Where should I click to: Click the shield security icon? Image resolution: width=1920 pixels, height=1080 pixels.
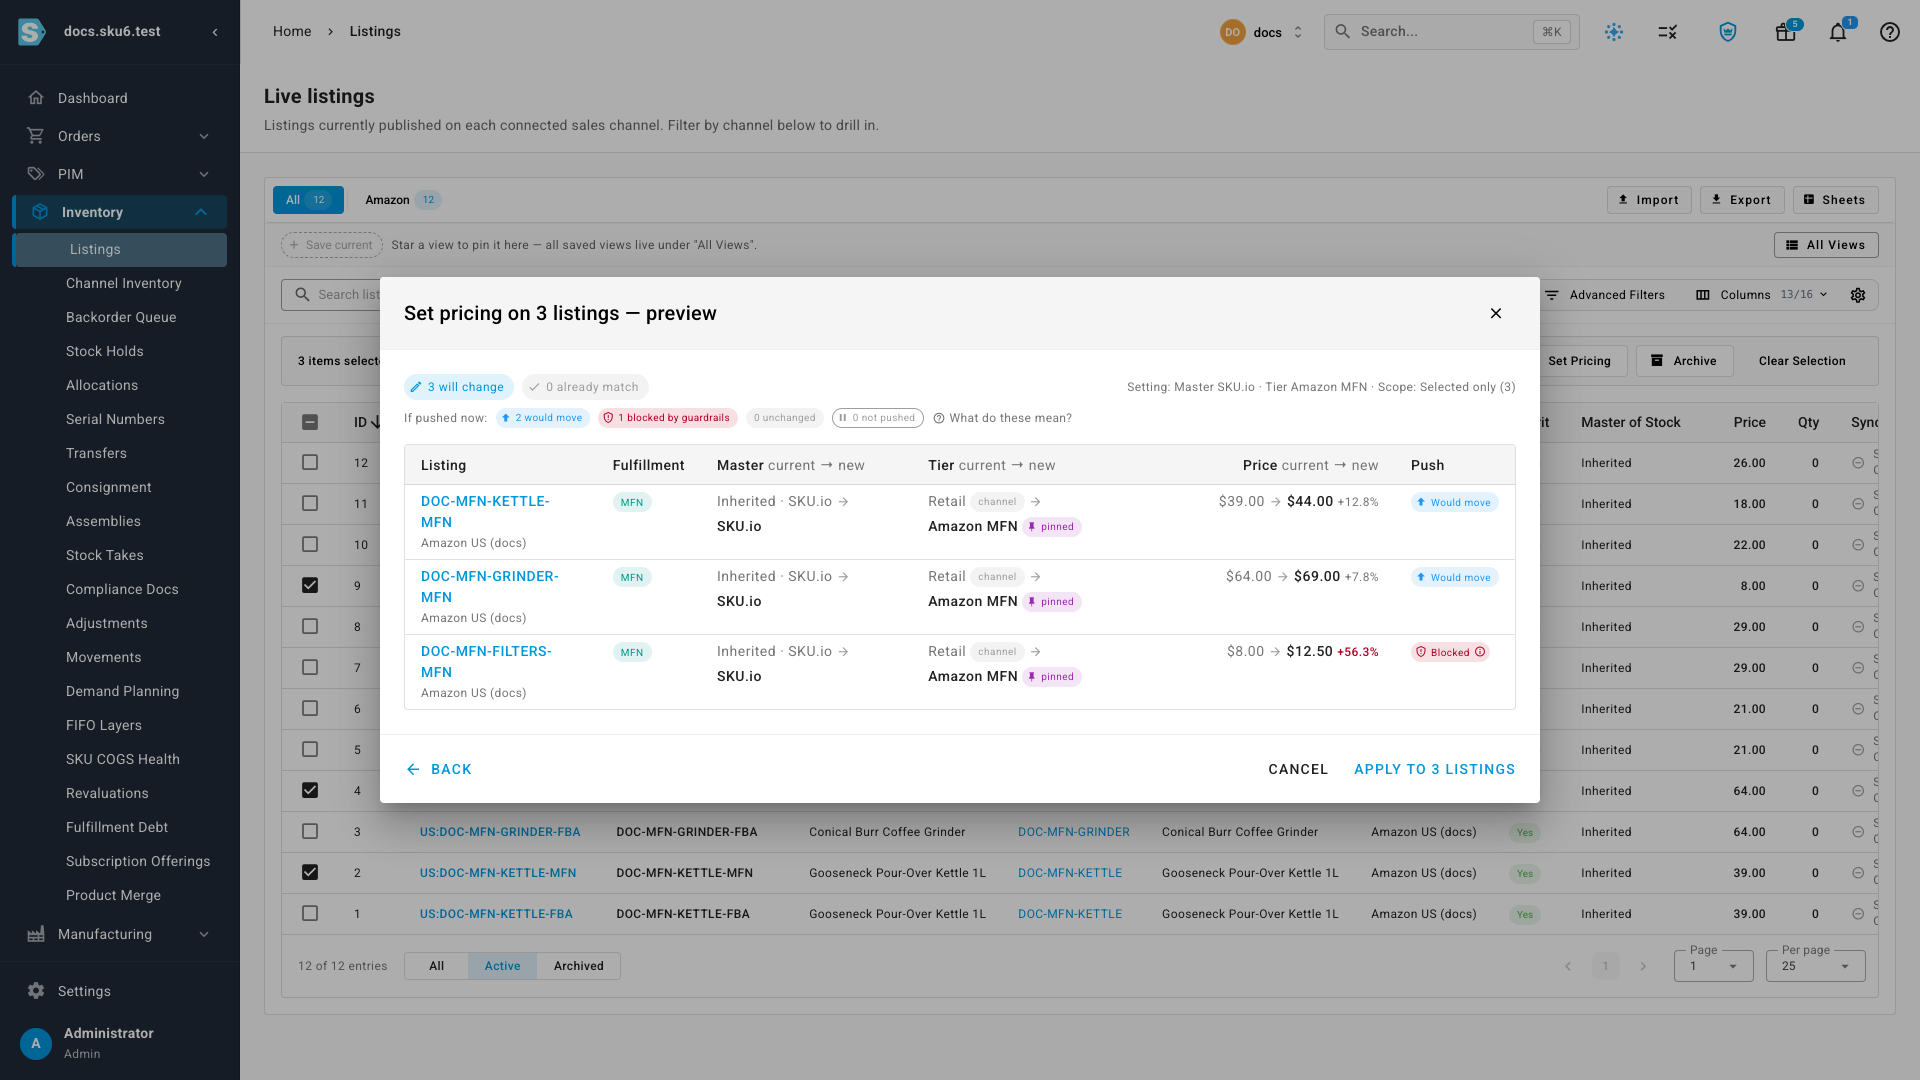click(x=1728, y=32)
